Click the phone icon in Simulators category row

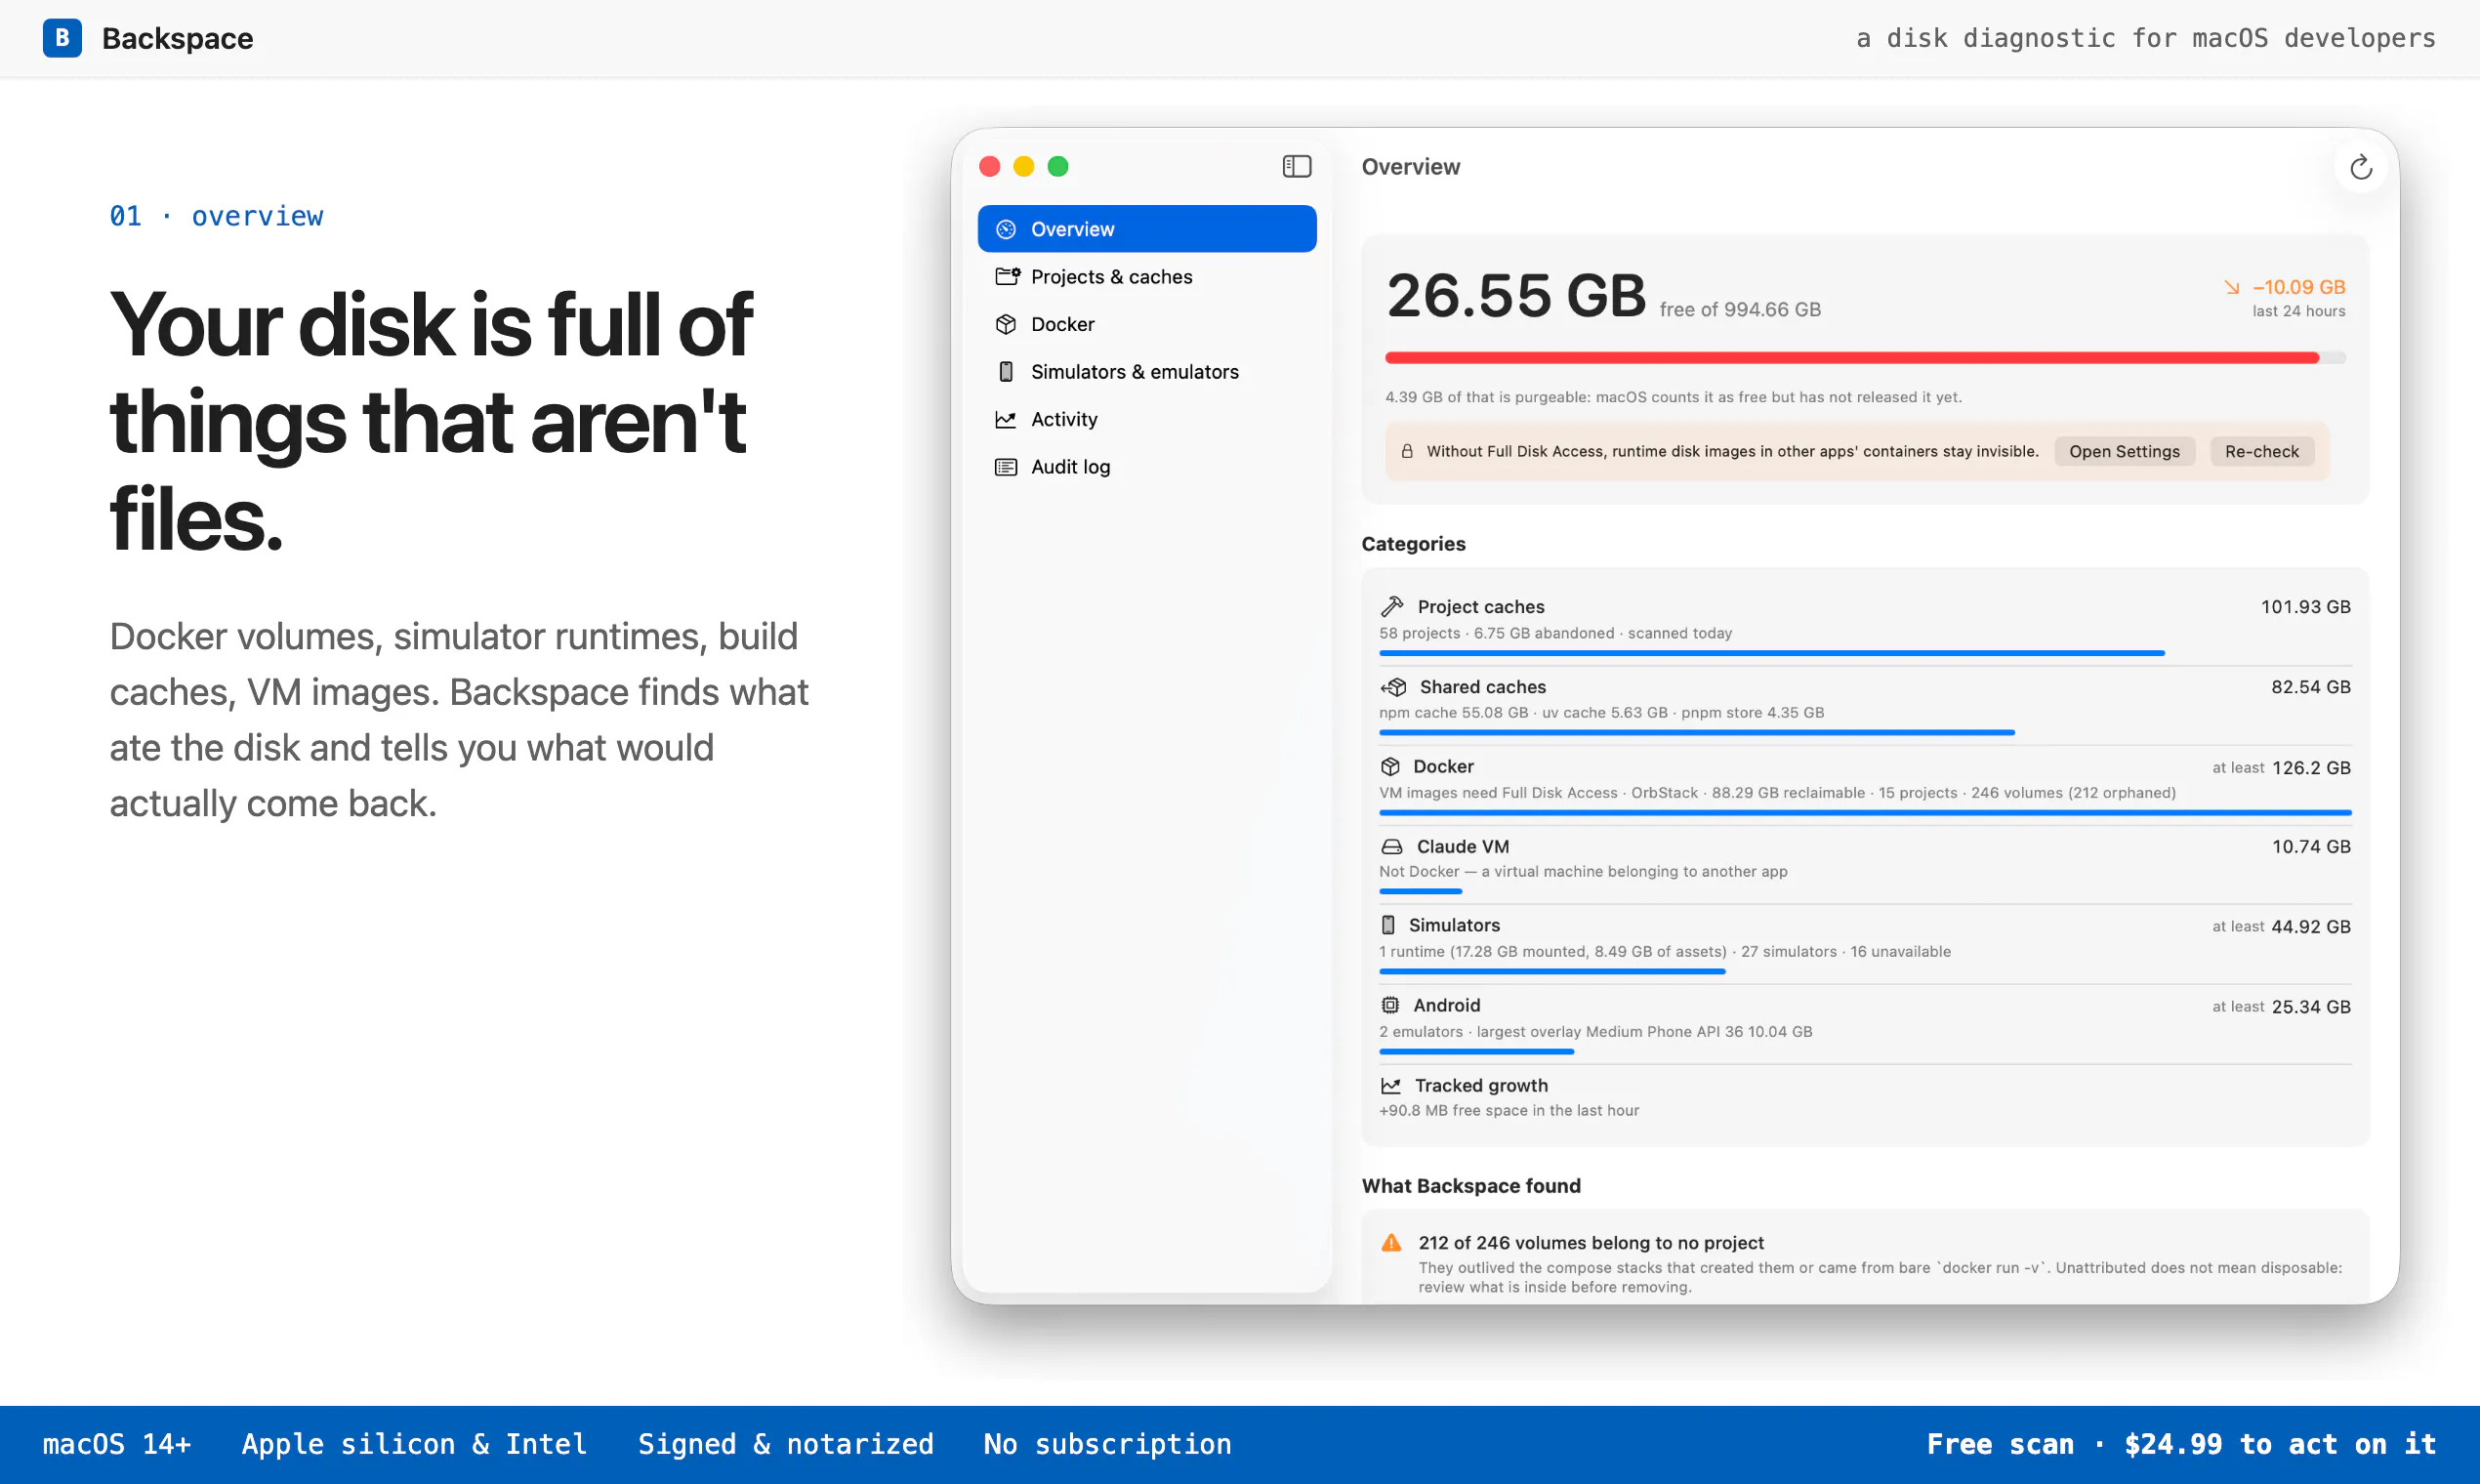point(1388,925)
